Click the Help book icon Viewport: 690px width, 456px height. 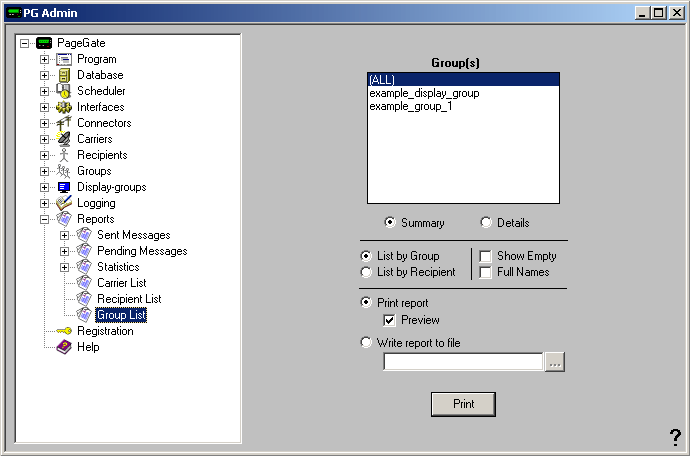coord(64,347)
